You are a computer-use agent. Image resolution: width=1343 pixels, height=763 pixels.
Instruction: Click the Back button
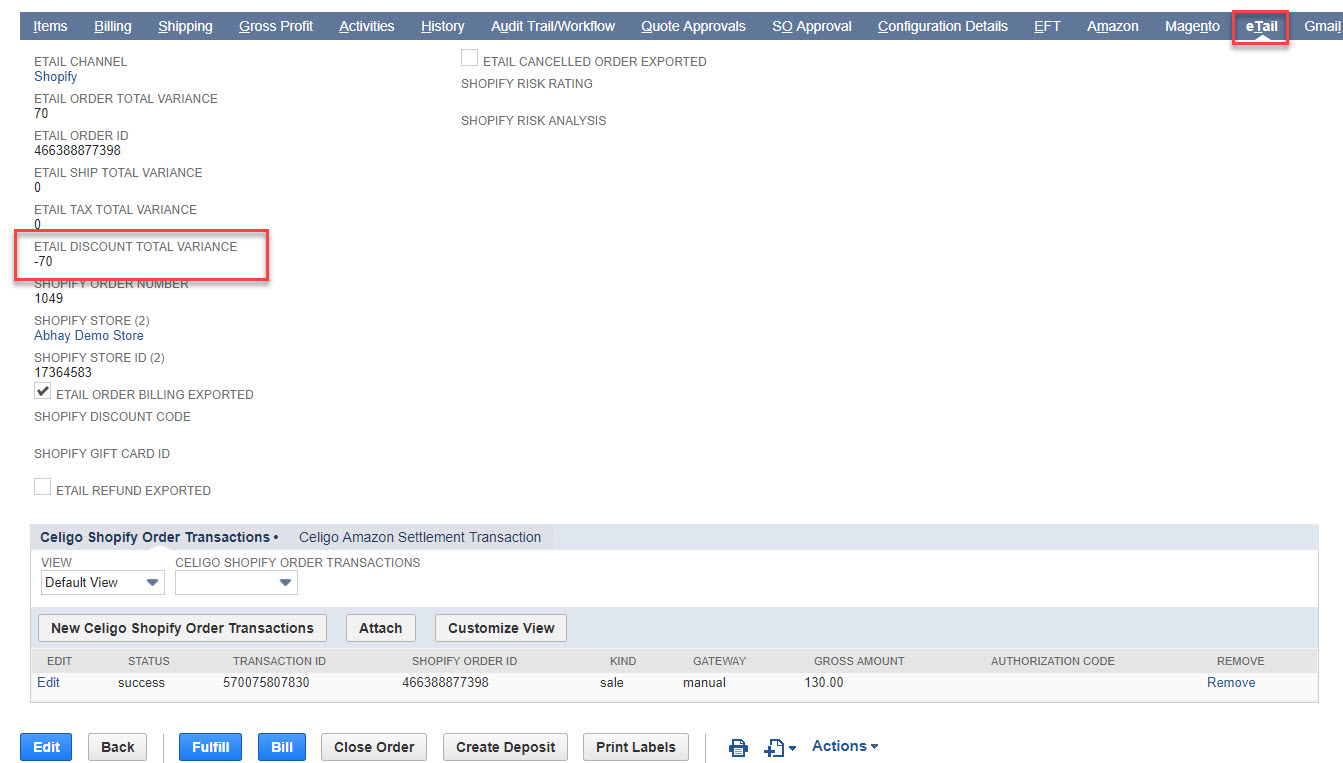(x=118, y=747)
